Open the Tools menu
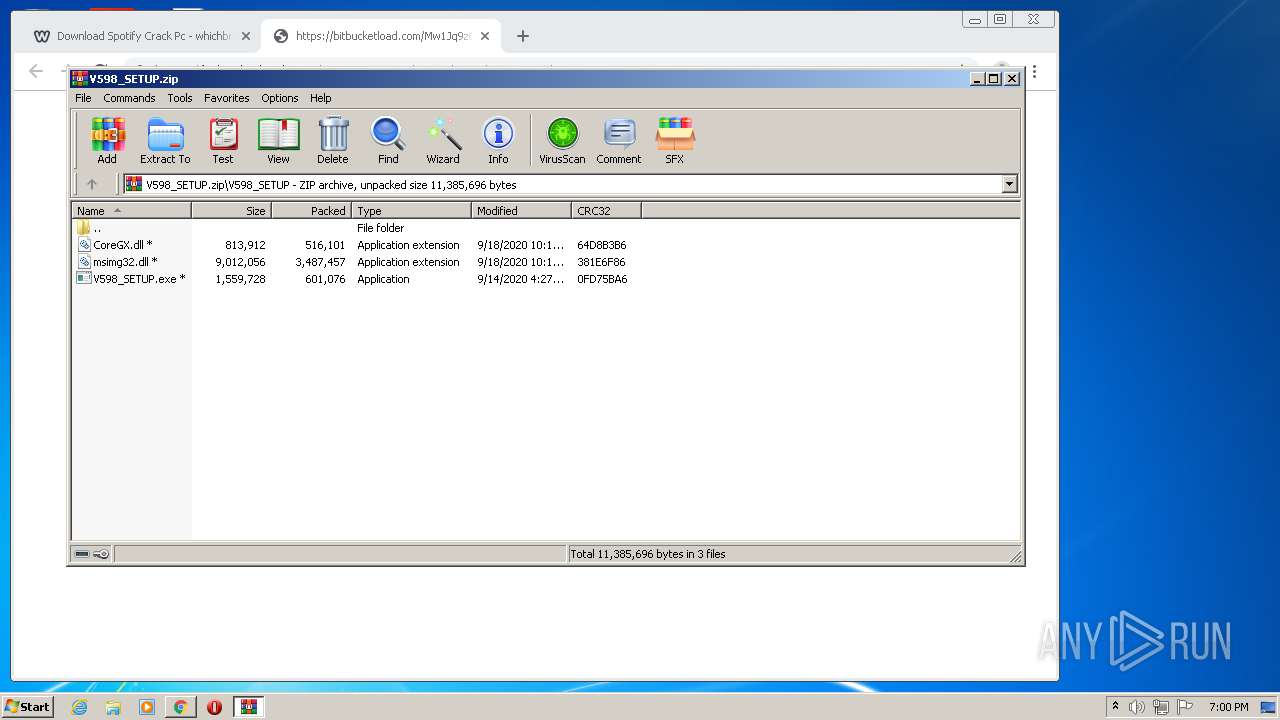This screenshot has width=1280, height=720. (180, 98)
